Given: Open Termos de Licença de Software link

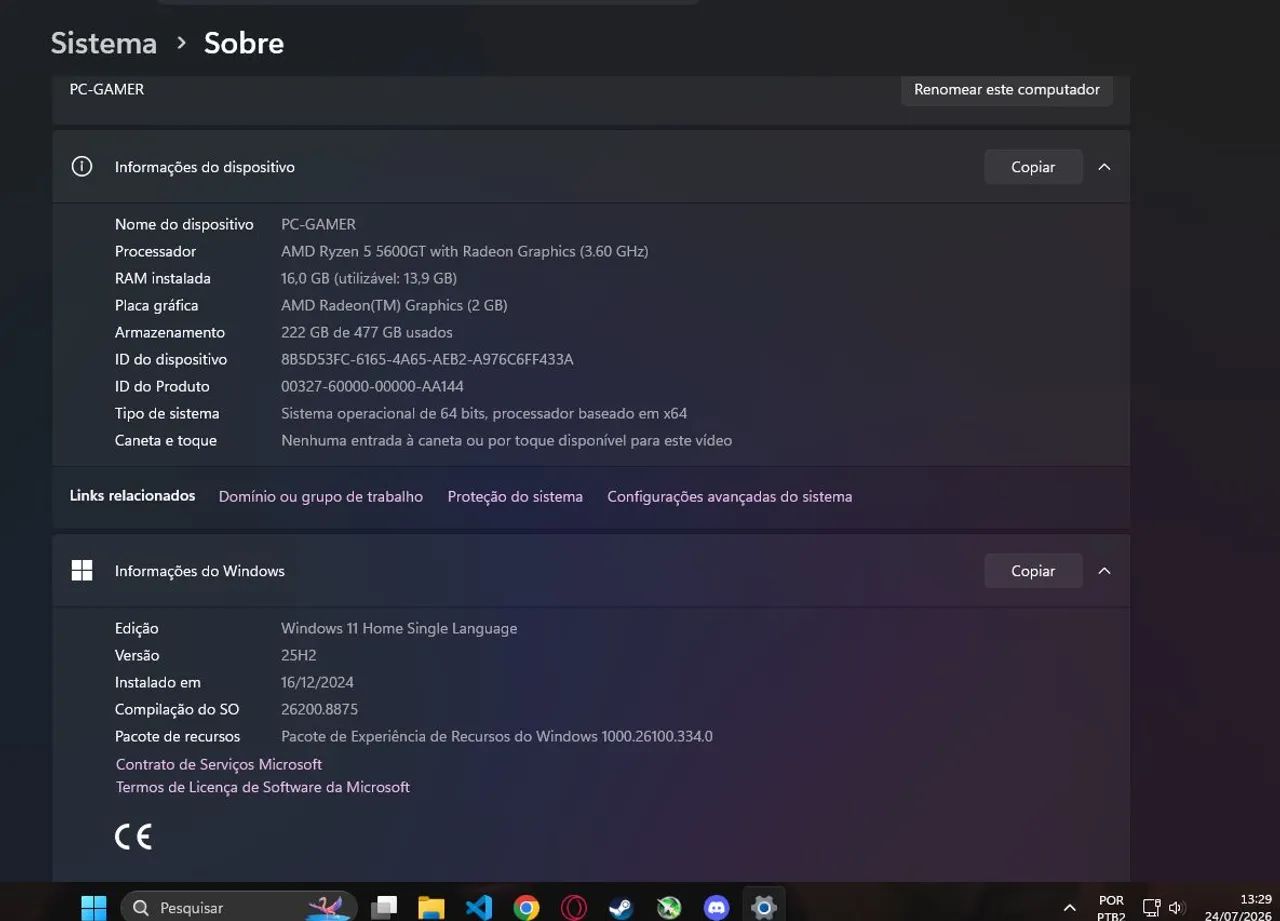Looking at the screenshot, I should (x=263, y=788).
